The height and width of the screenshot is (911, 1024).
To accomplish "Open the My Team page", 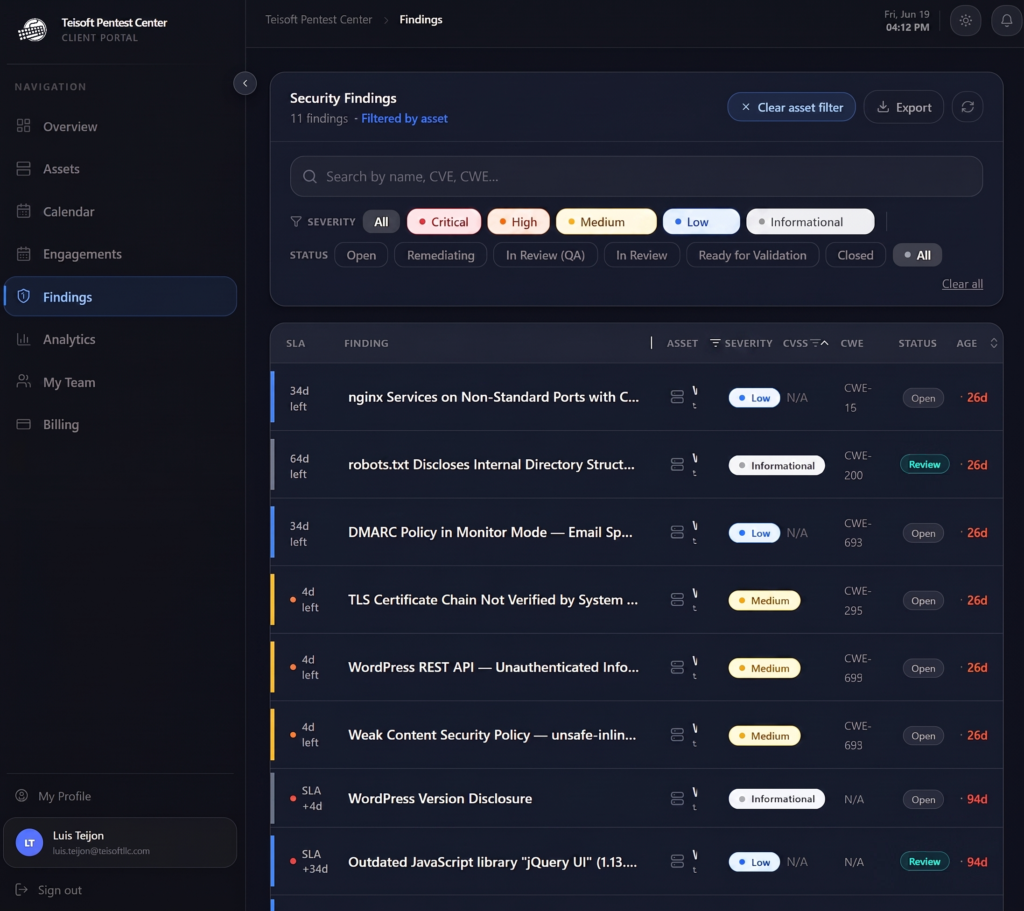I will coord(120,382).
